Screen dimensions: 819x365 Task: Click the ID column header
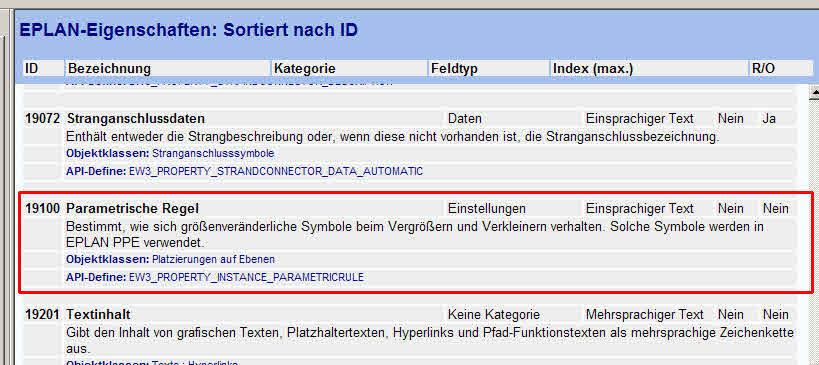42,68
